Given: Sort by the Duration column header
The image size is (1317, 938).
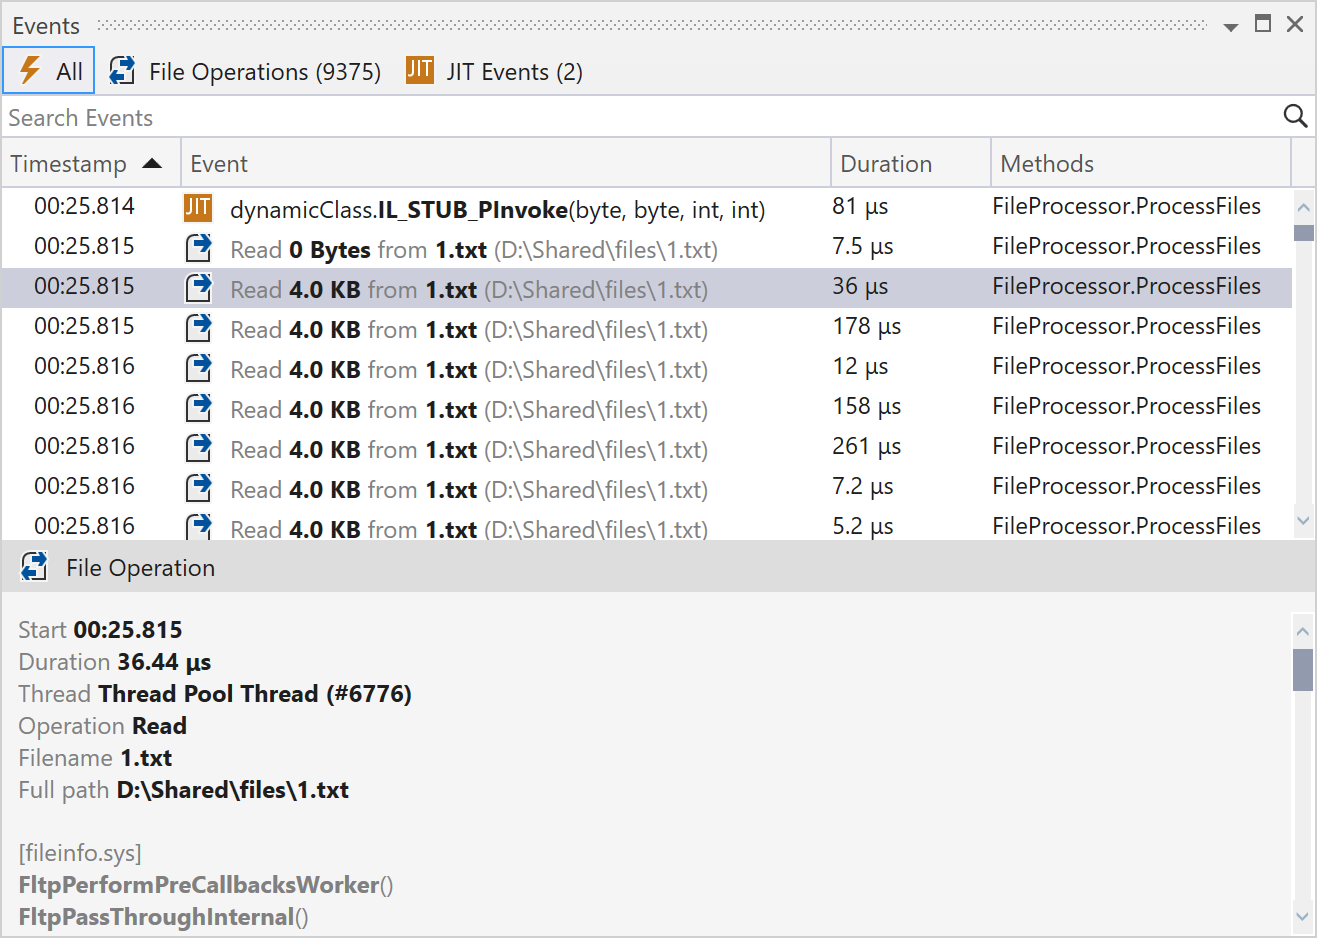Looking at the screenshot, I should (x=886, y=164).
